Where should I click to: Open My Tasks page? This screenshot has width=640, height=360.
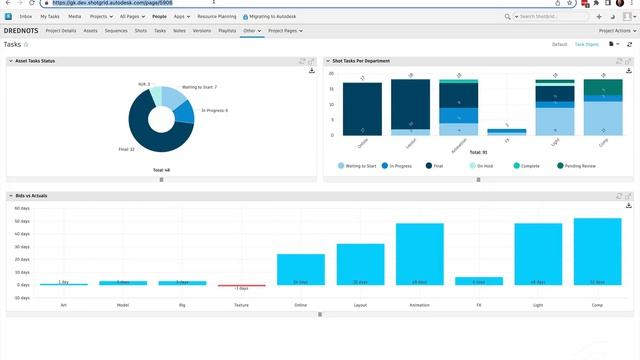[x=50, y=17]
